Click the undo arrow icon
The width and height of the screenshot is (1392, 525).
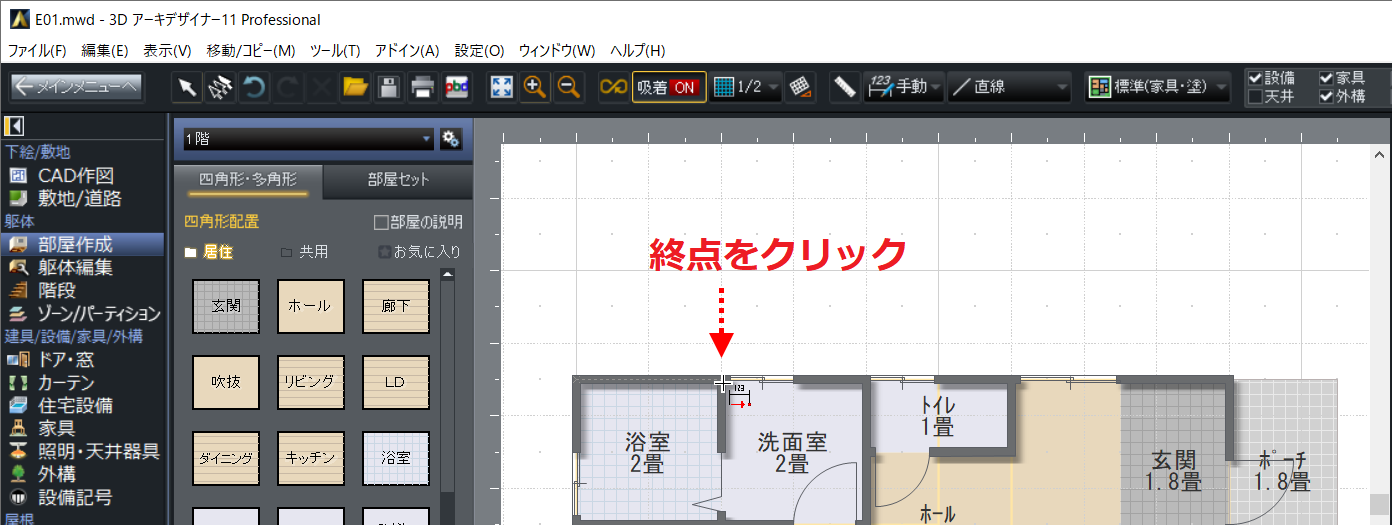pos(255,87)
